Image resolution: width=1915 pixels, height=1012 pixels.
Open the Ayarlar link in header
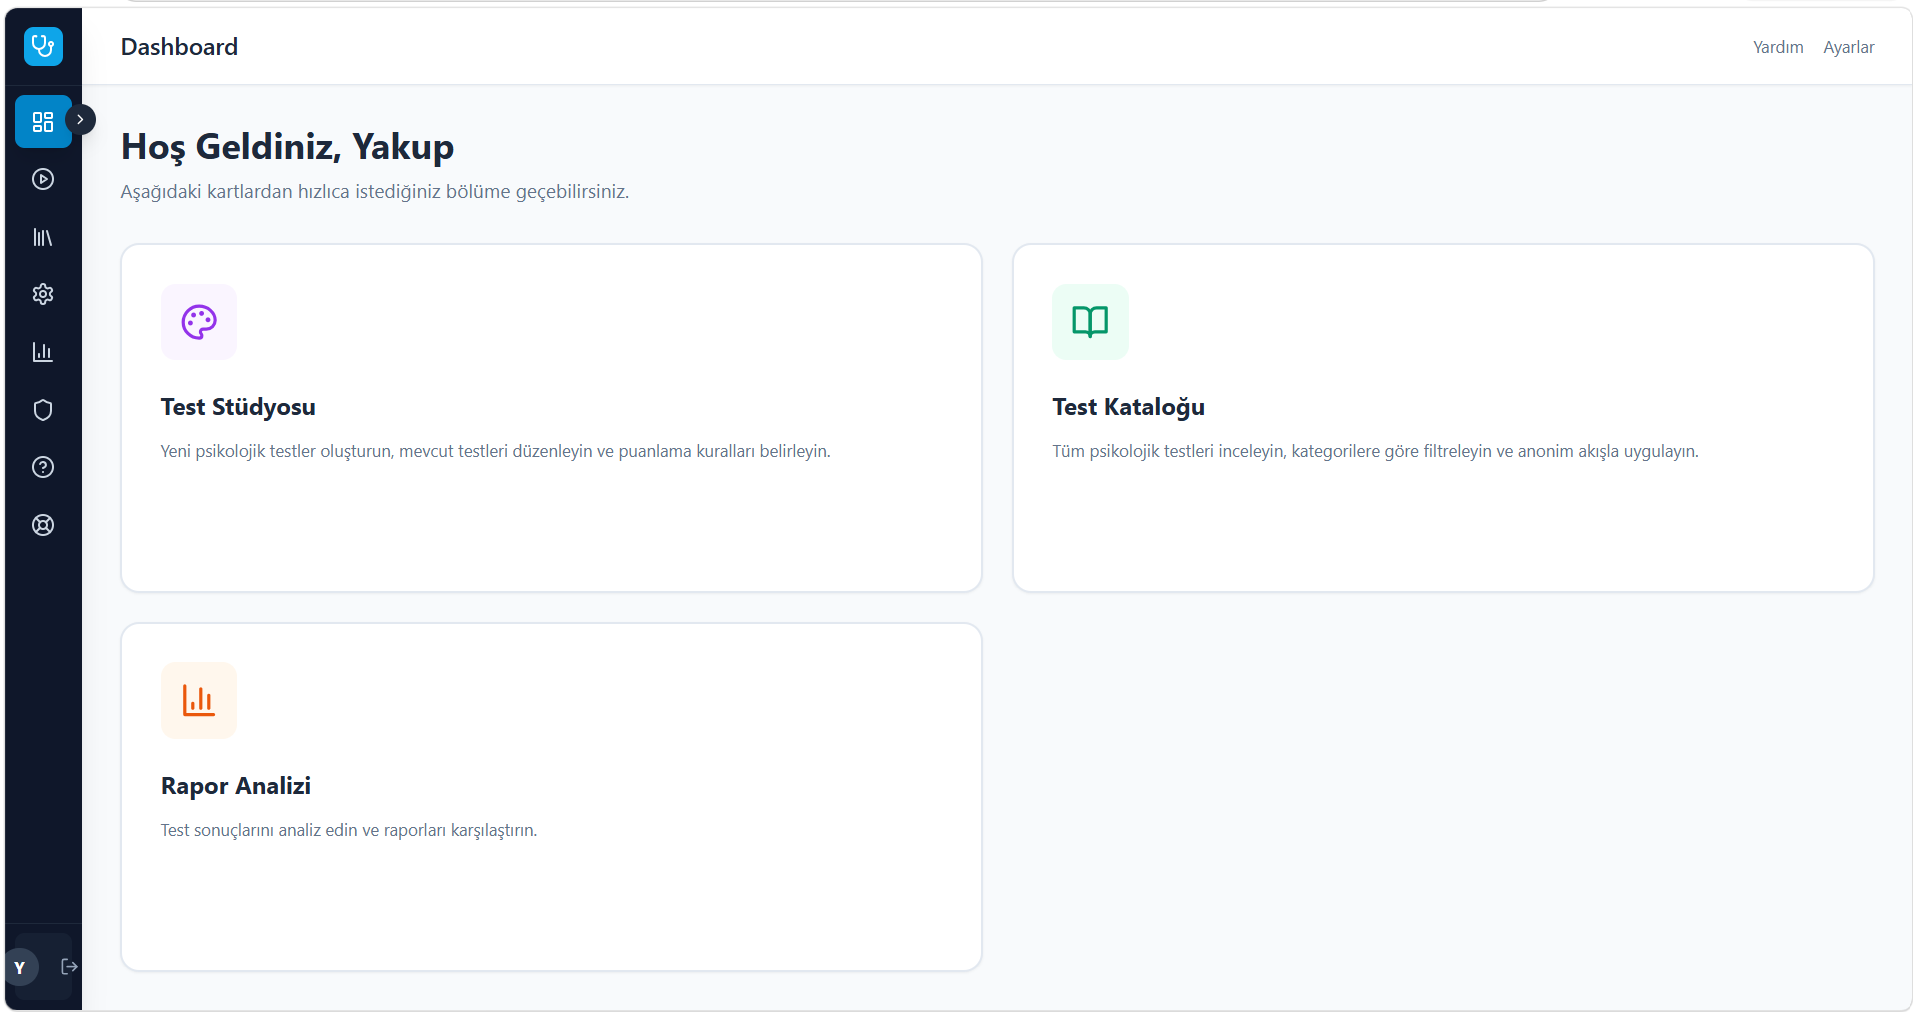coord(1848,47)
